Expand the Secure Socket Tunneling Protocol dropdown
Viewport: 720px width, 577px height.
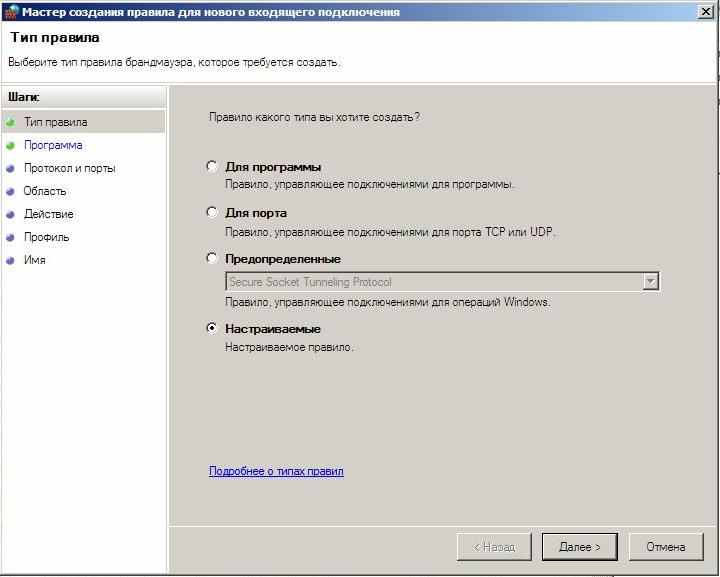pyautogui.click(x=650, y=282)
